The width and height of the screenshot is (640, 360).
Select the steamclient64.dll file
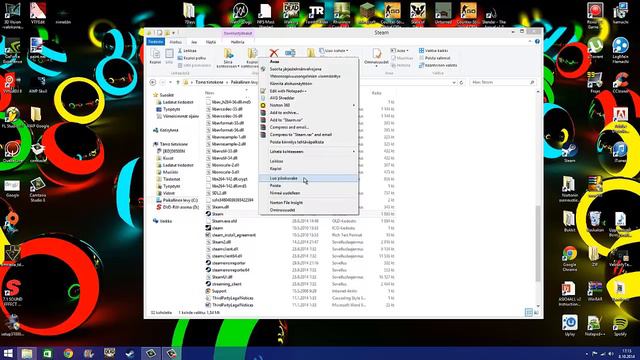pyautogui.click(x=224, y=256)
